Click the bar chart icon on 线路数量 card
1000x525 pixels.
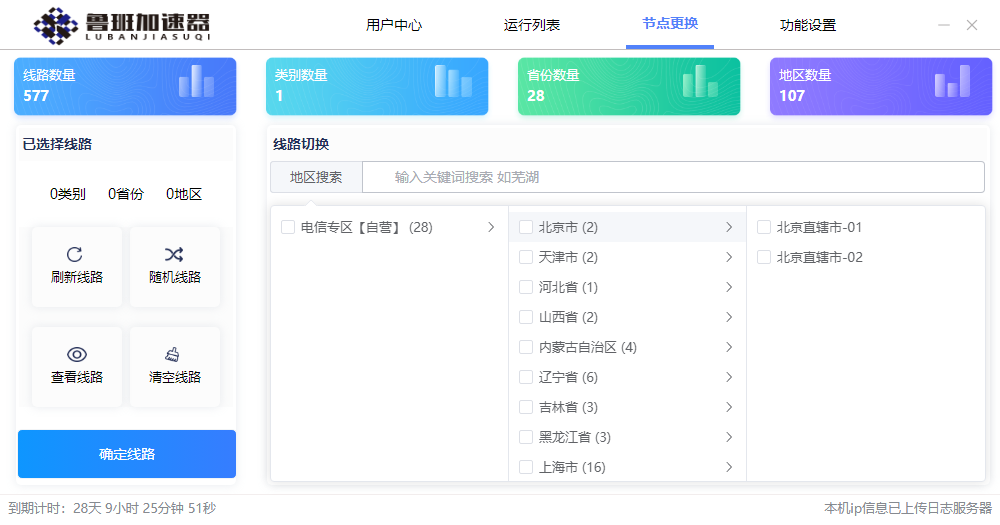[x=196, y=82]
